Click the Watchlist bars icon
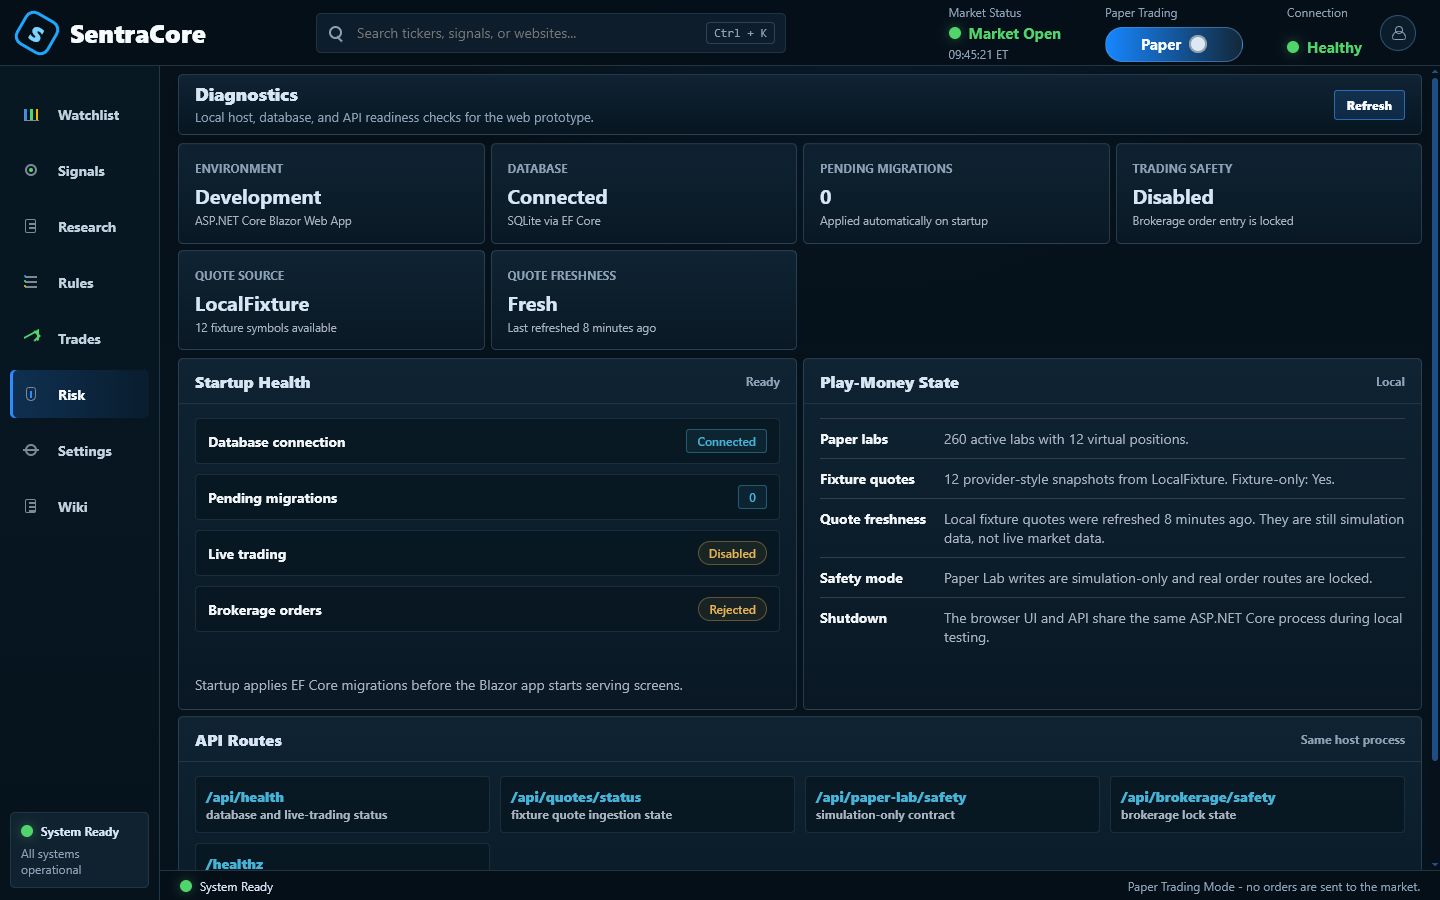Viewport: 1440px width, 900px height. coord(31,115)
